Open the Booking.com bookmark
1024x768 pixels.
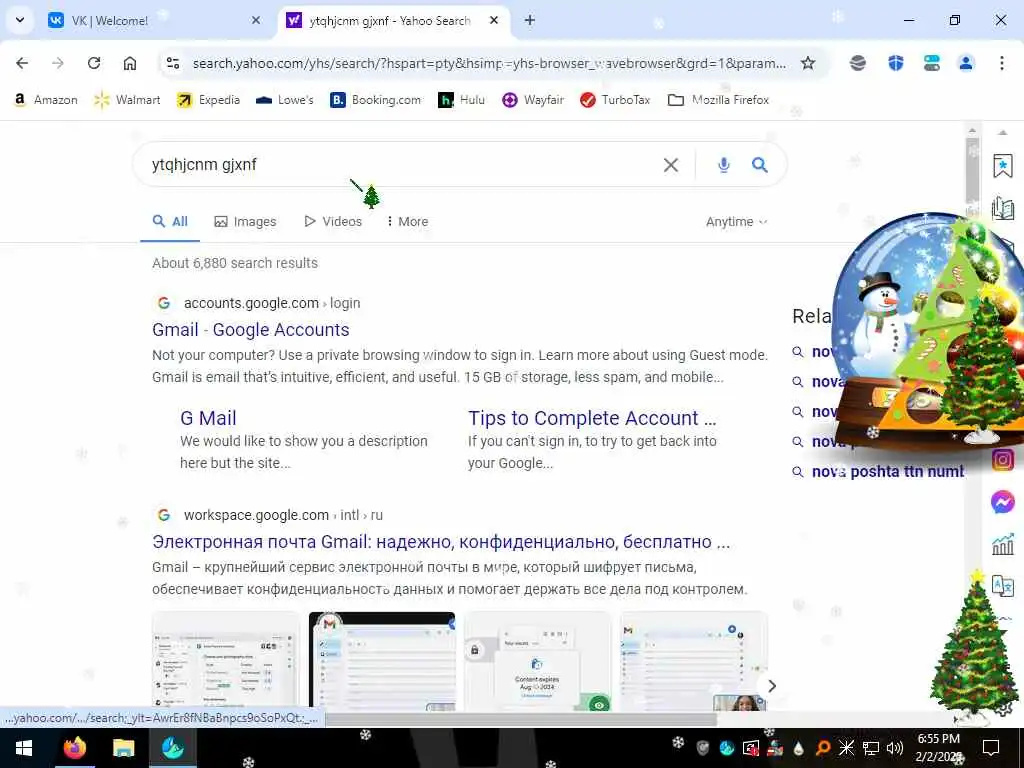click(376, 100)
